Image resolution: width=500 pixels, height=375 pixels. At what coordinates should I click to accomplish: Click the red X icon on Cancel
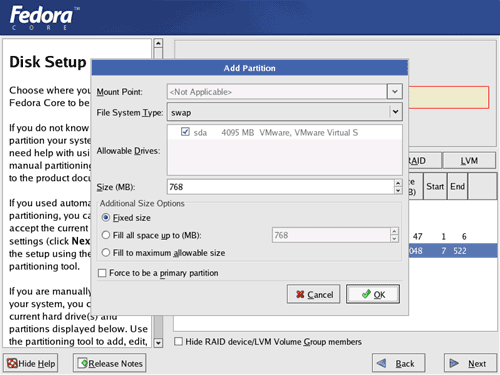[300, 294]
